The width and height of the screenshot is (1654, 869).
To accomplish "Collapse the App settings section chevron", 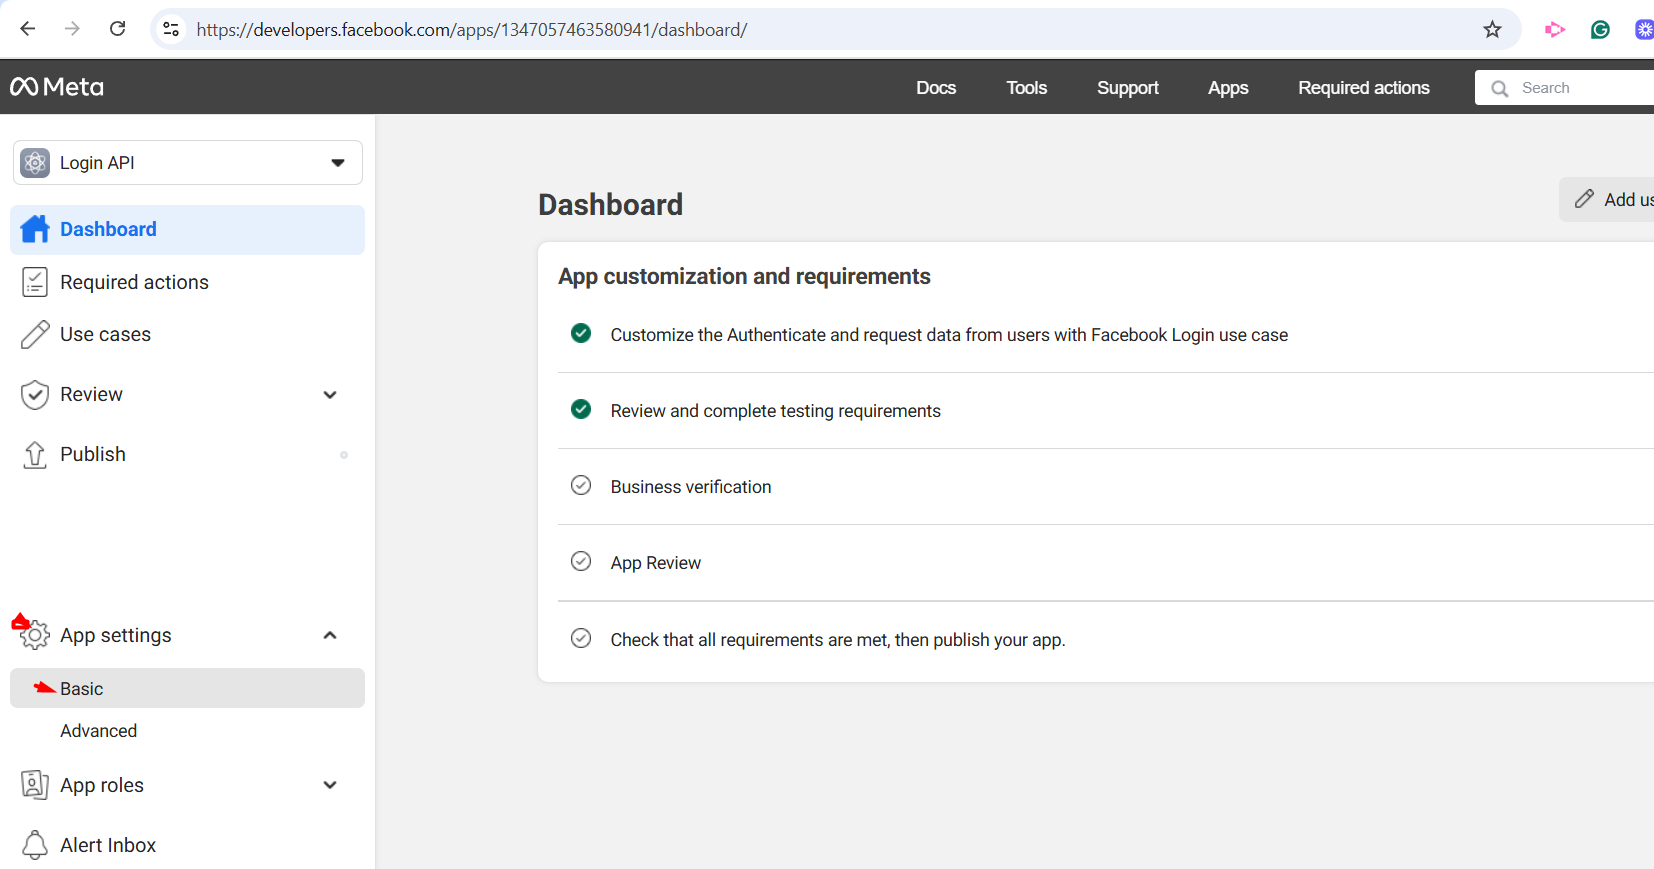I will point(330,635).
